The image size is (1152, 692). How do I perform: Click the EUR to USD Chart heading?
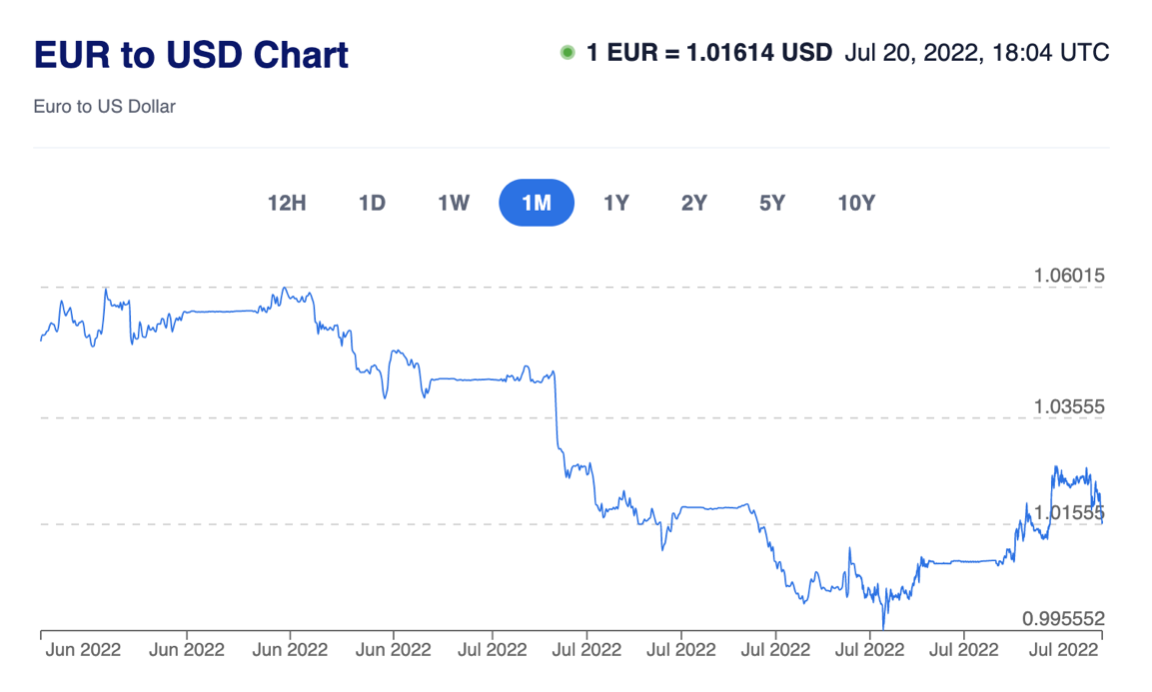(191, 54)
